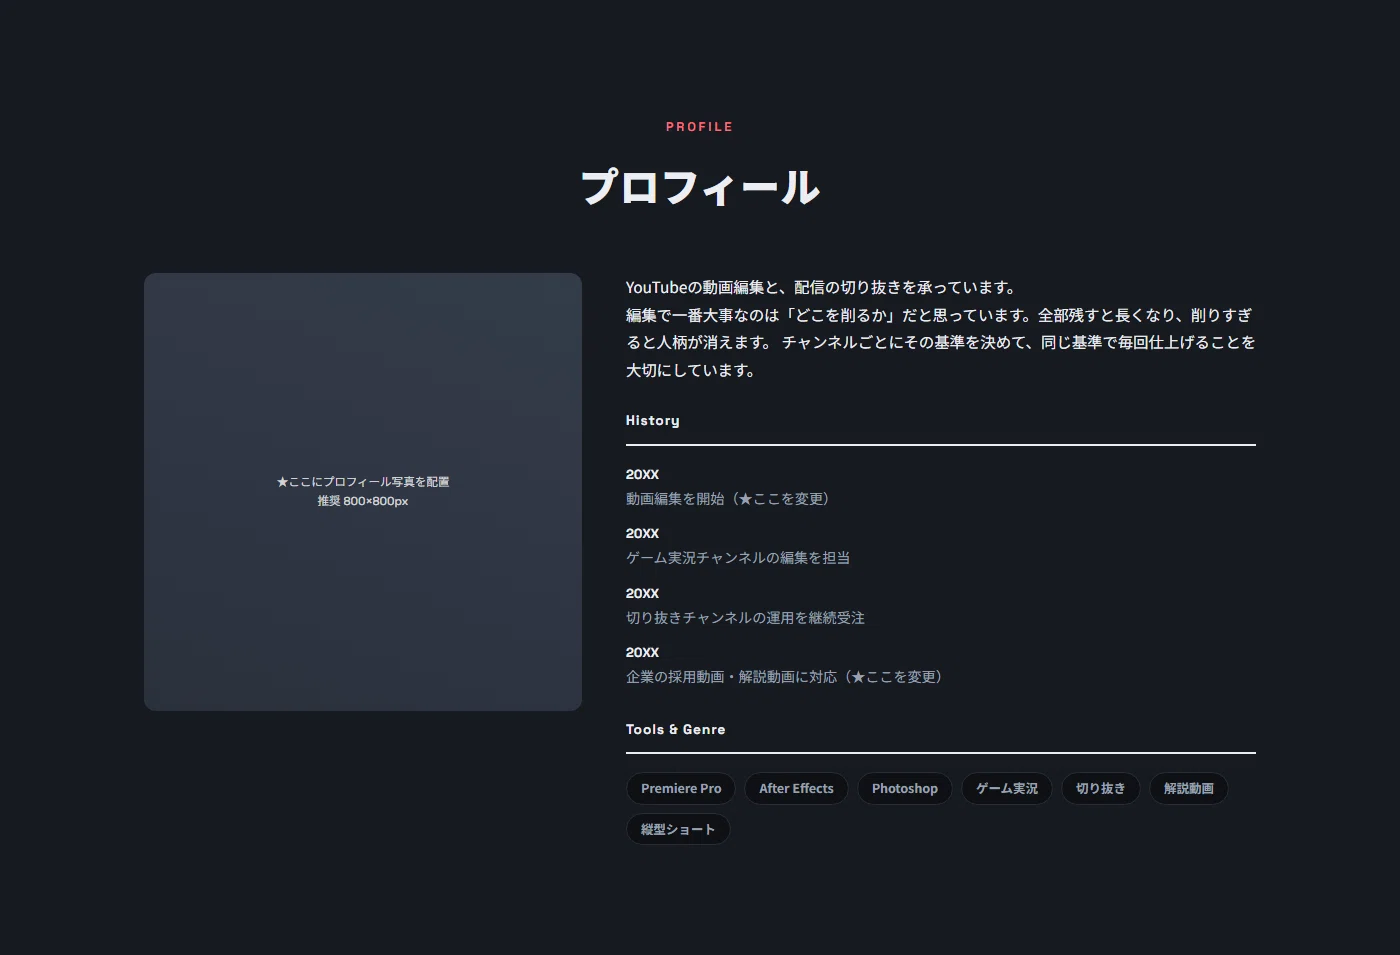Screen dimensions: 1400x955
Task: Click ★ここにプロフィール写真を配置 placeholder text
Action: point(363,482)
